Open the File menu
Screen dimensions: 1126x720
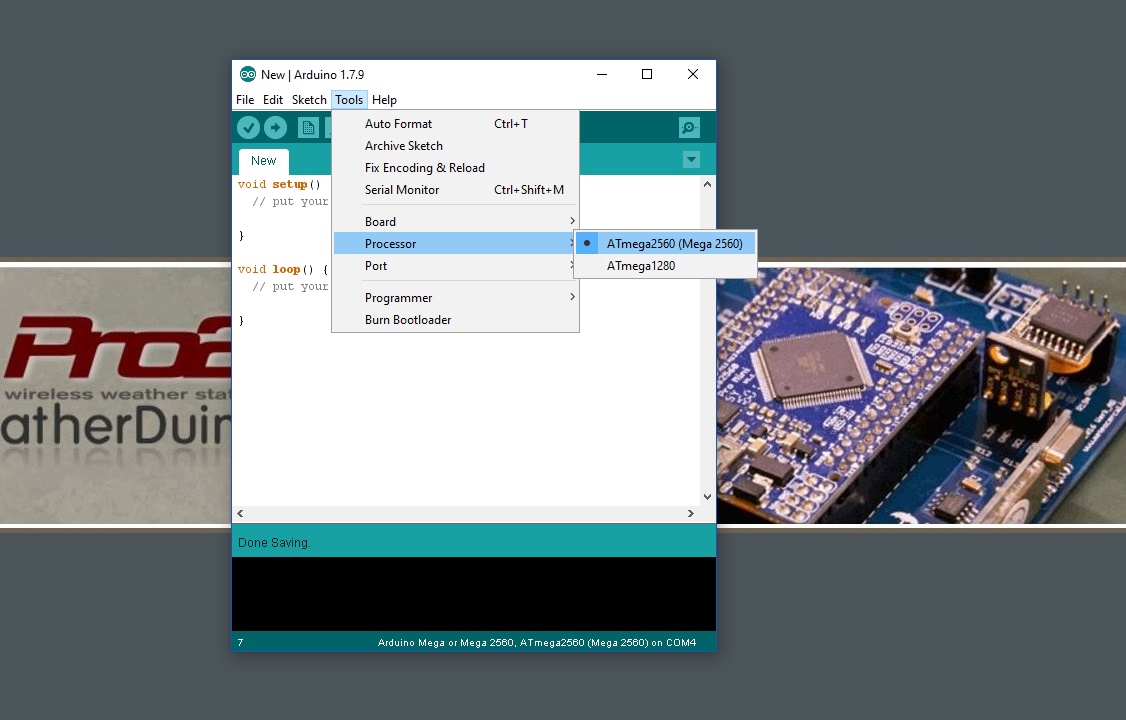245,100
